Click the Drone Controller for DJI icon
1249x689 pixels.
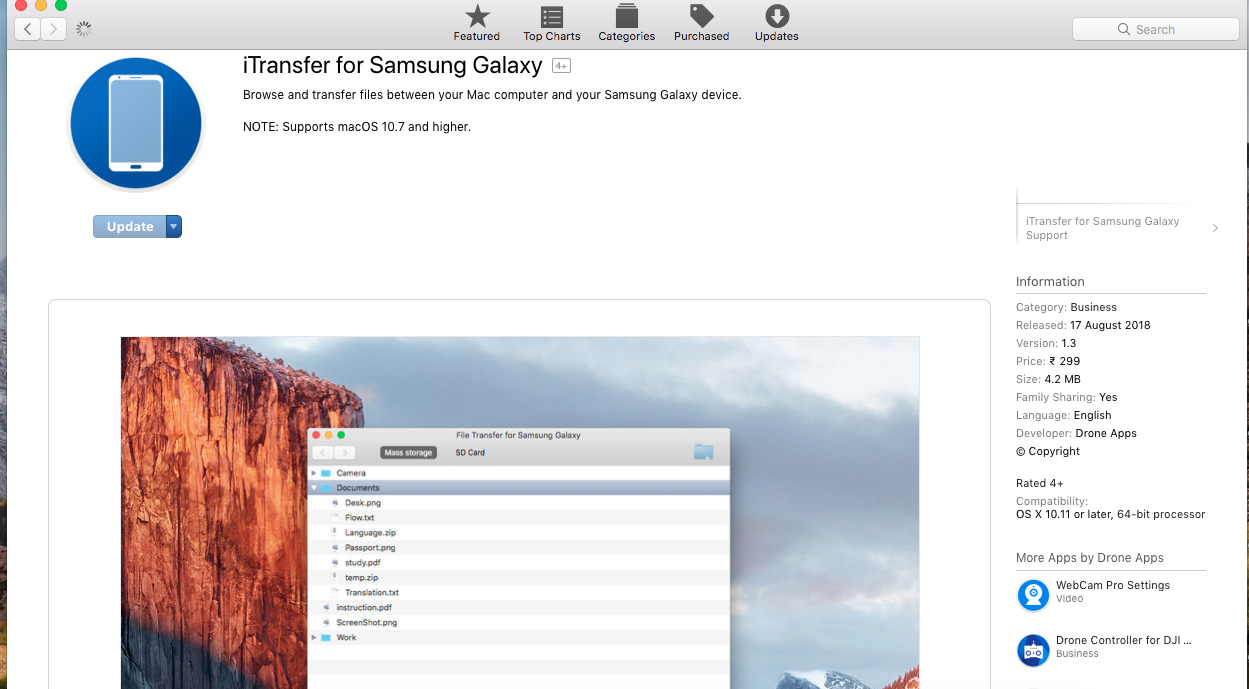coord(1033,650)
